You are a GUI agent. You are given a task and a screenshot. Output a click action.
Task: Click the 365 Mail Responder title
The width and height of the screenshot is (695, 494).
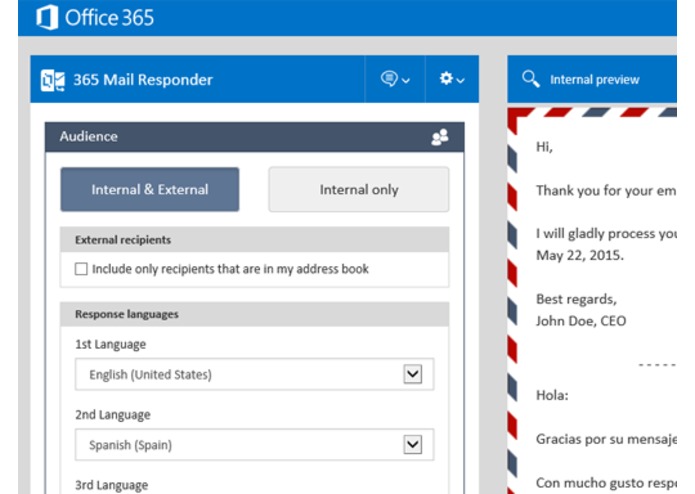pos(143,80)
